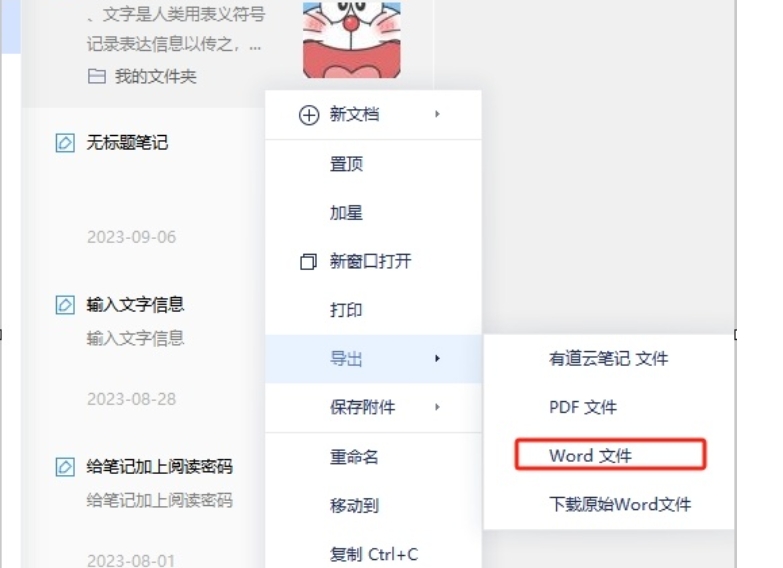Expand the 新文档 submenu arrow
The height and width of the screenshot is (568, 783).
tap(437, 114)
